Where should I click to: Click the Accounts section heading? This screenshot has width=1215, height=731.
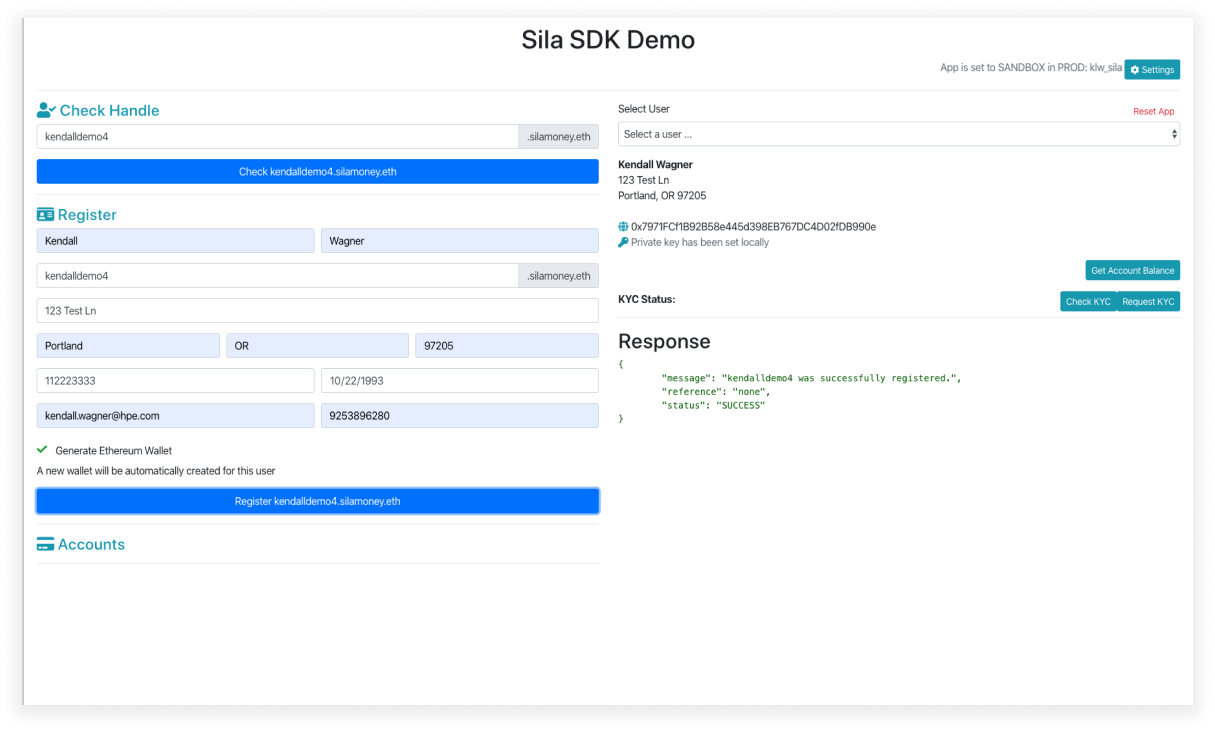pyautogui.click(x=91, y=544)
